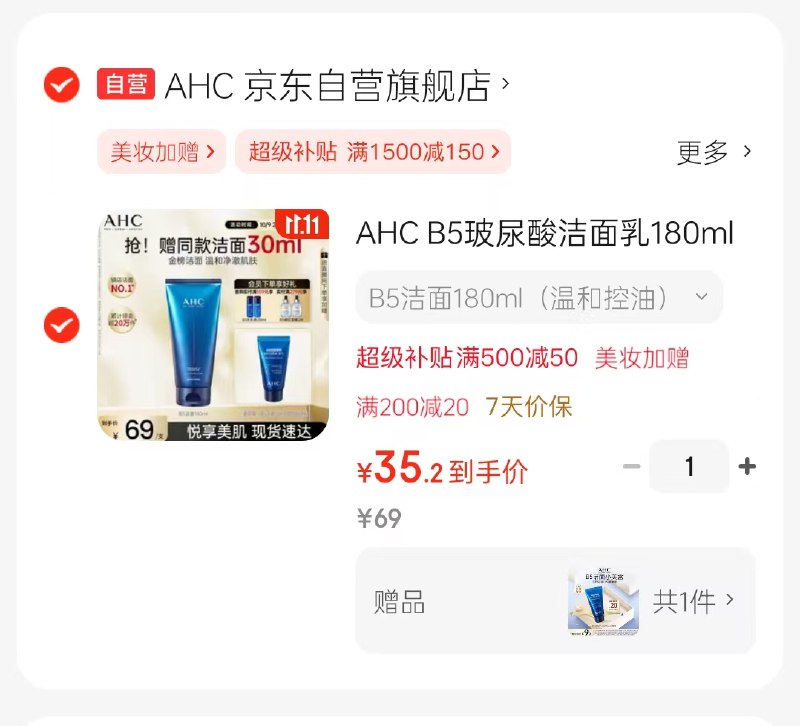Click the quantity input field
The width and height of the screenshot is (800, 726).
click(x=689, y=466)
